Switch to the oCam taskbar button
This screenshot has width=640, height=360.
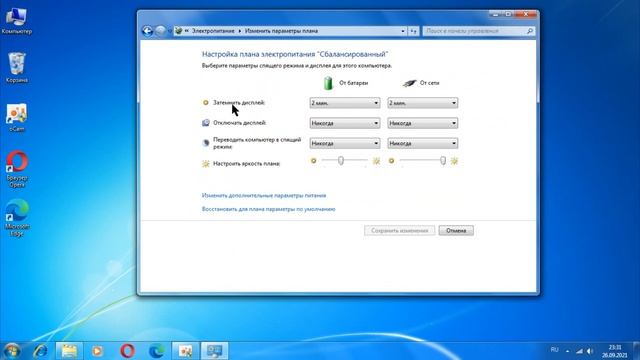tap(185, 351)
